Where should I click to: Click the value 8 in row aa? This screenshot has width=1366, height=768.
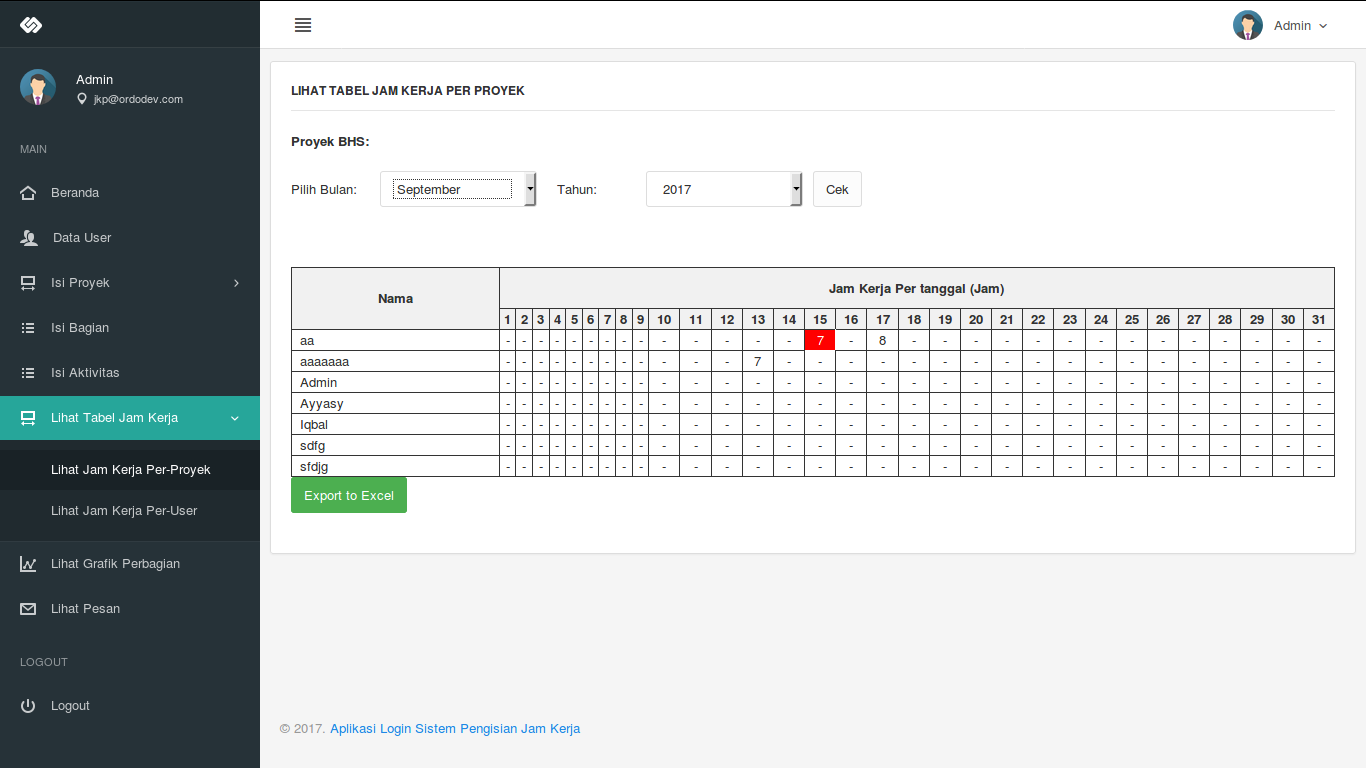coord(883,340)
